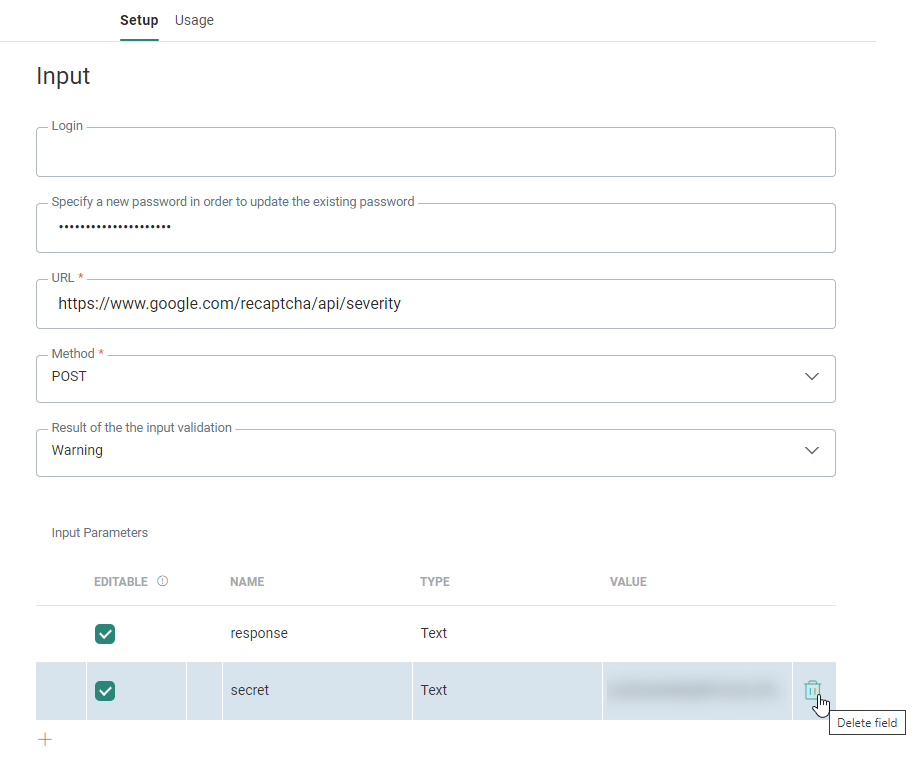Click the VALUE column header

pyautogui.click(x=628, y=582)
